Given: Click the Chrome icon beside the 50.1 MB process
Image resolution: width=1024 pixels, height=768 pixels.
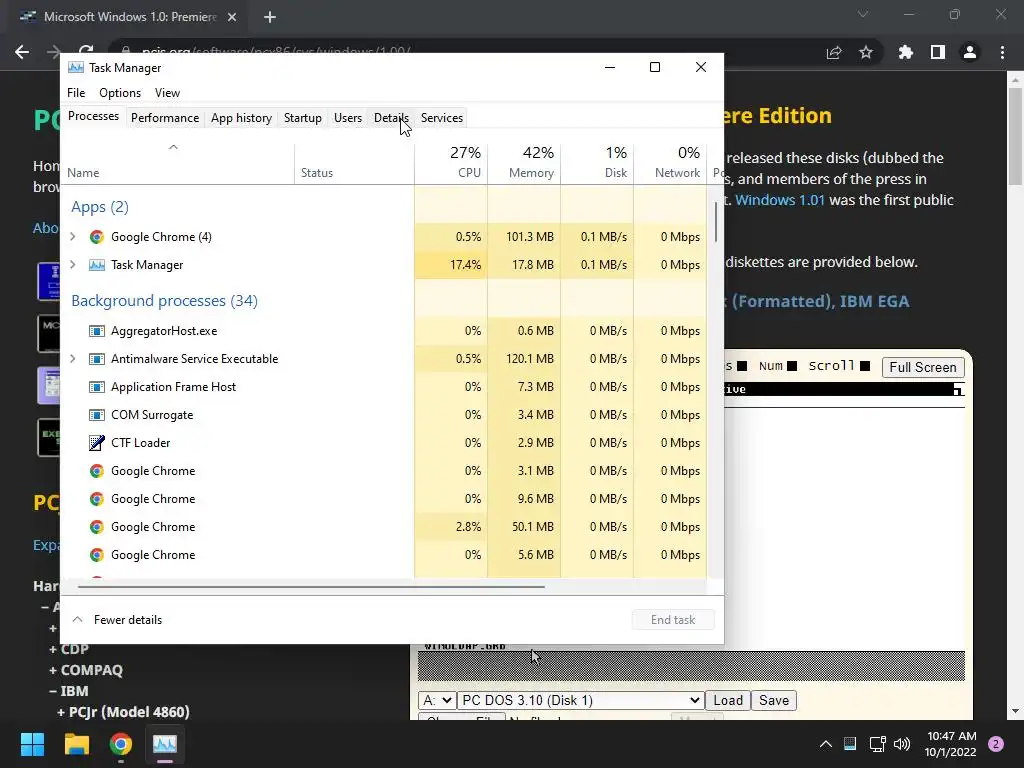Looking at the screenshot, I should click(x=97, y=527).
